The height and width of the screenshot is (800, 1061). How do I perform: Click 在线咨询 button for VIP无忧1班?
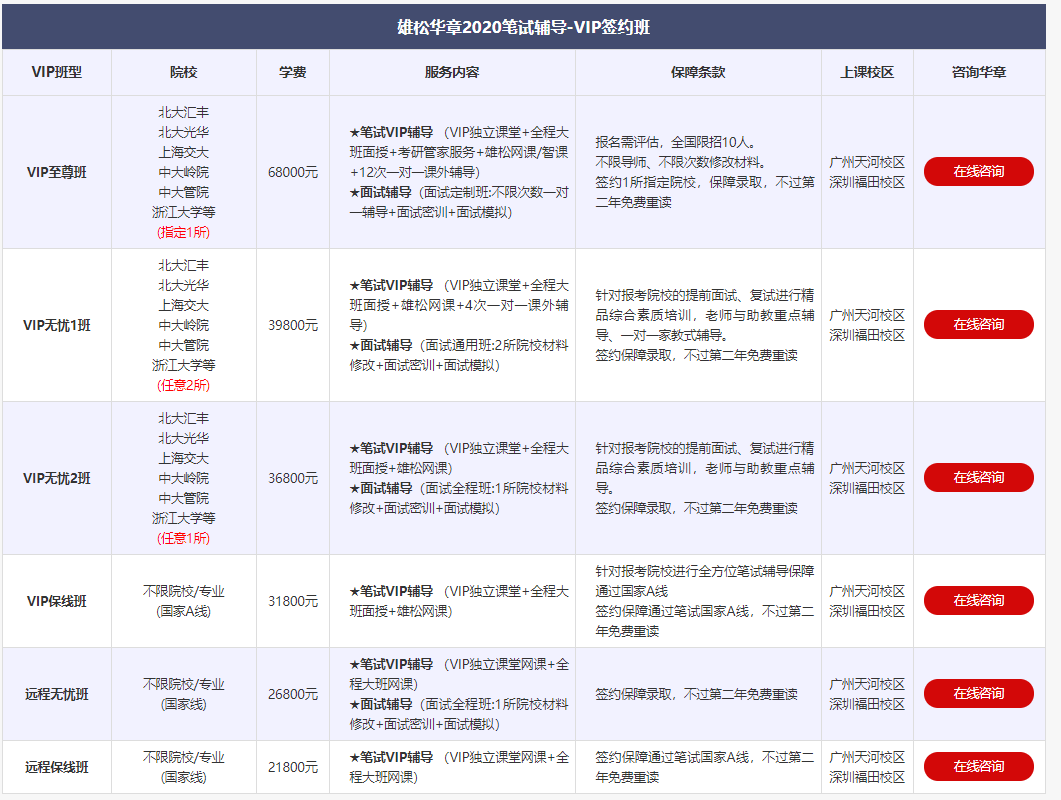[978, 324]
